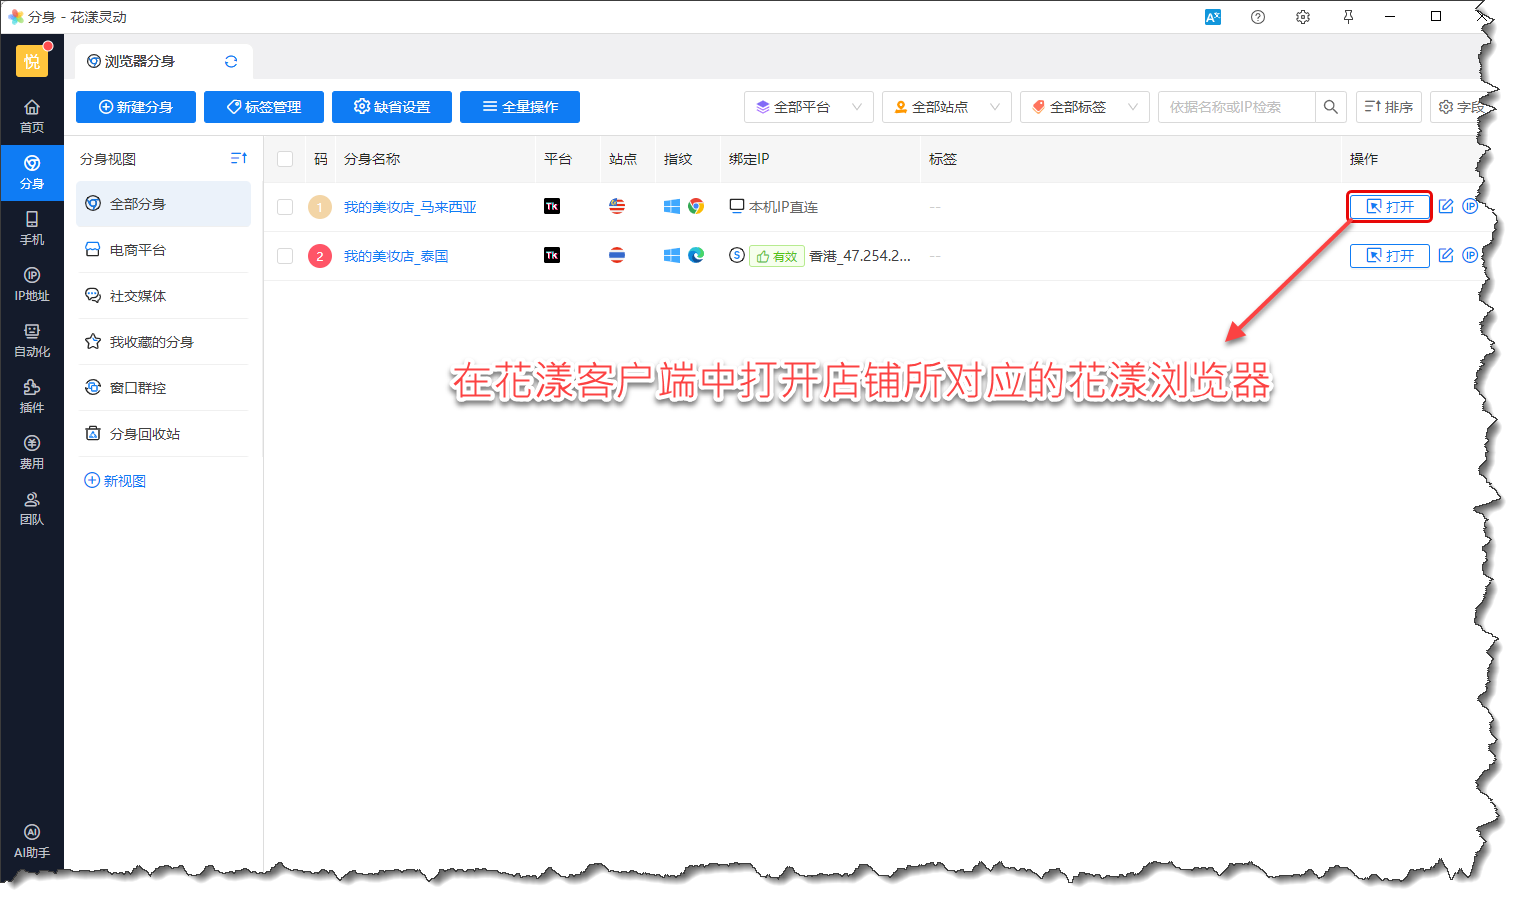The image size is (1521, 905).
Task: Click the 全量操作 button
Action: 520,107
